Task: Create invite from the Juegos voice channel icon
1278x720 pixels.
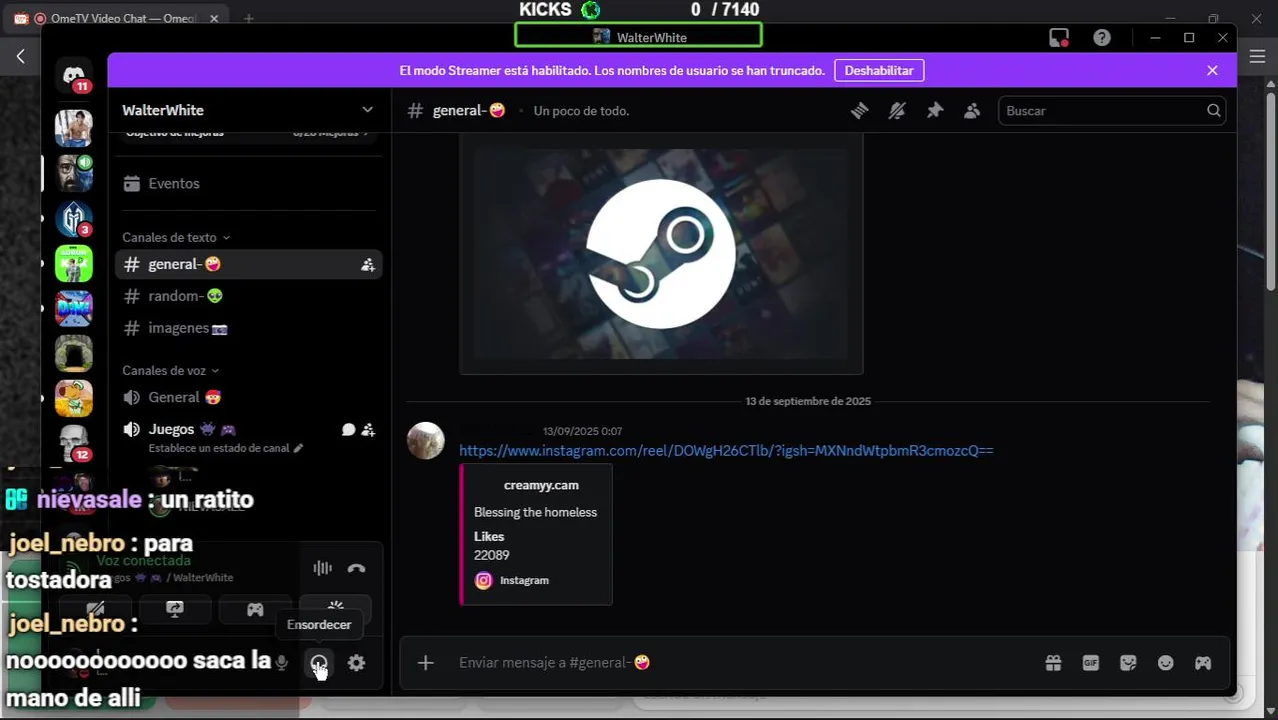Action: pos(368,430)
